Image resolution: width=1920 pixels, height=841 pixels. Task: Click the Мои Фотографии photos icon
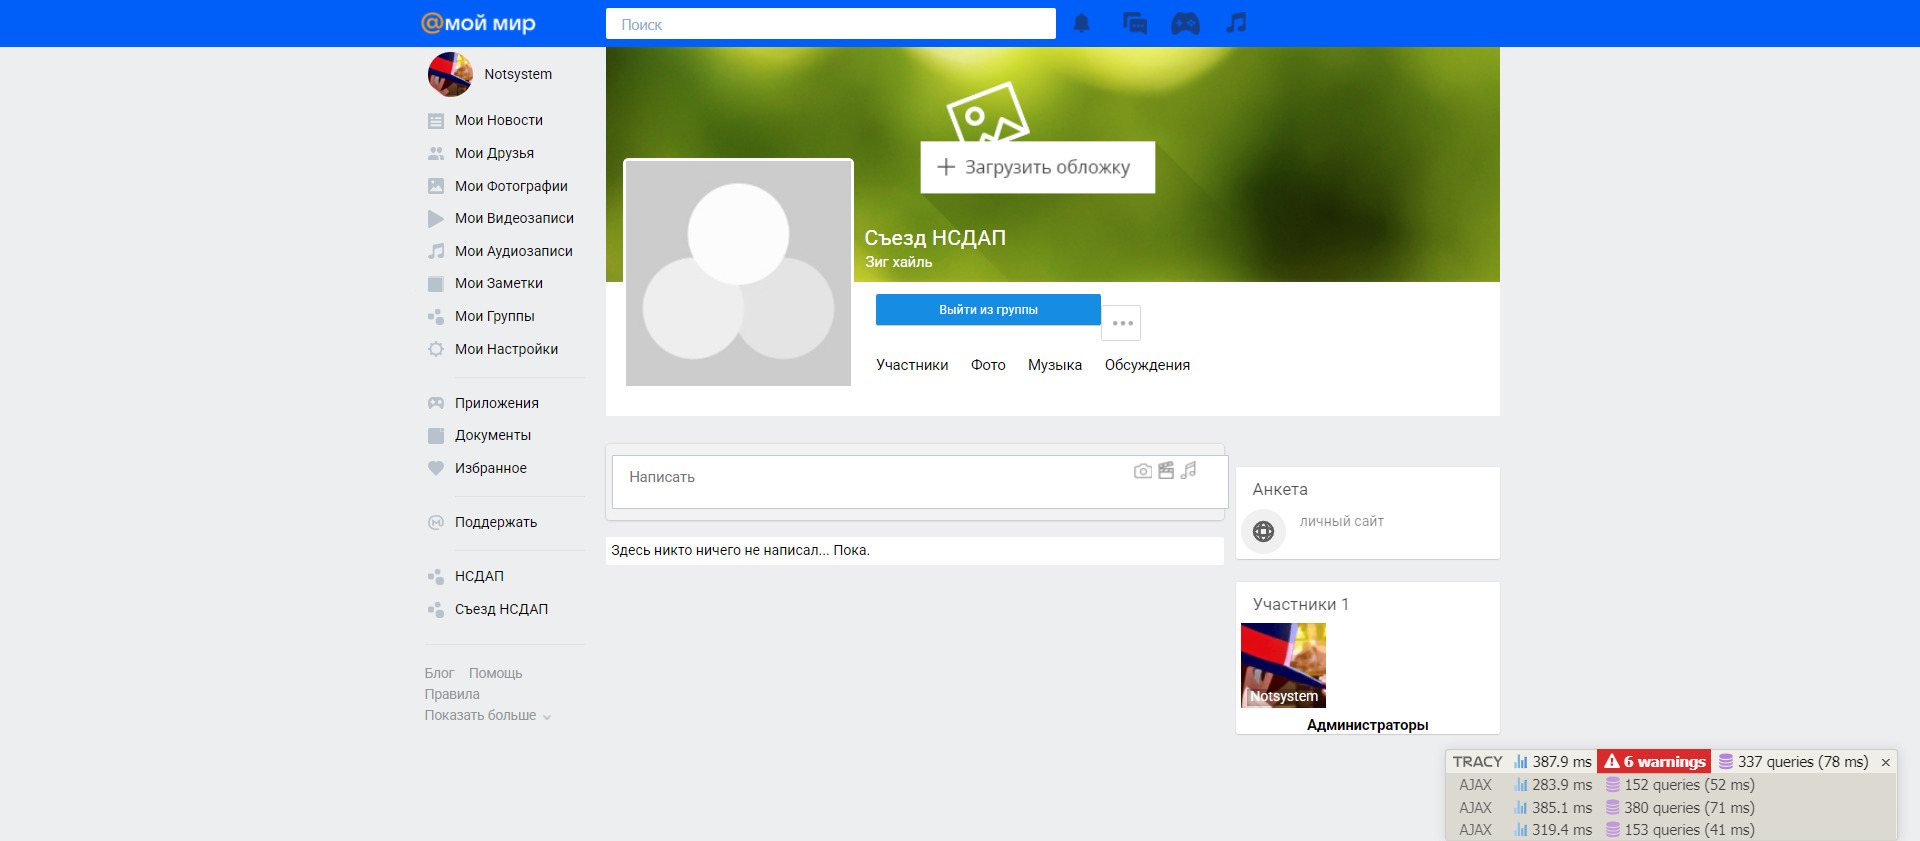pos(436,186)
